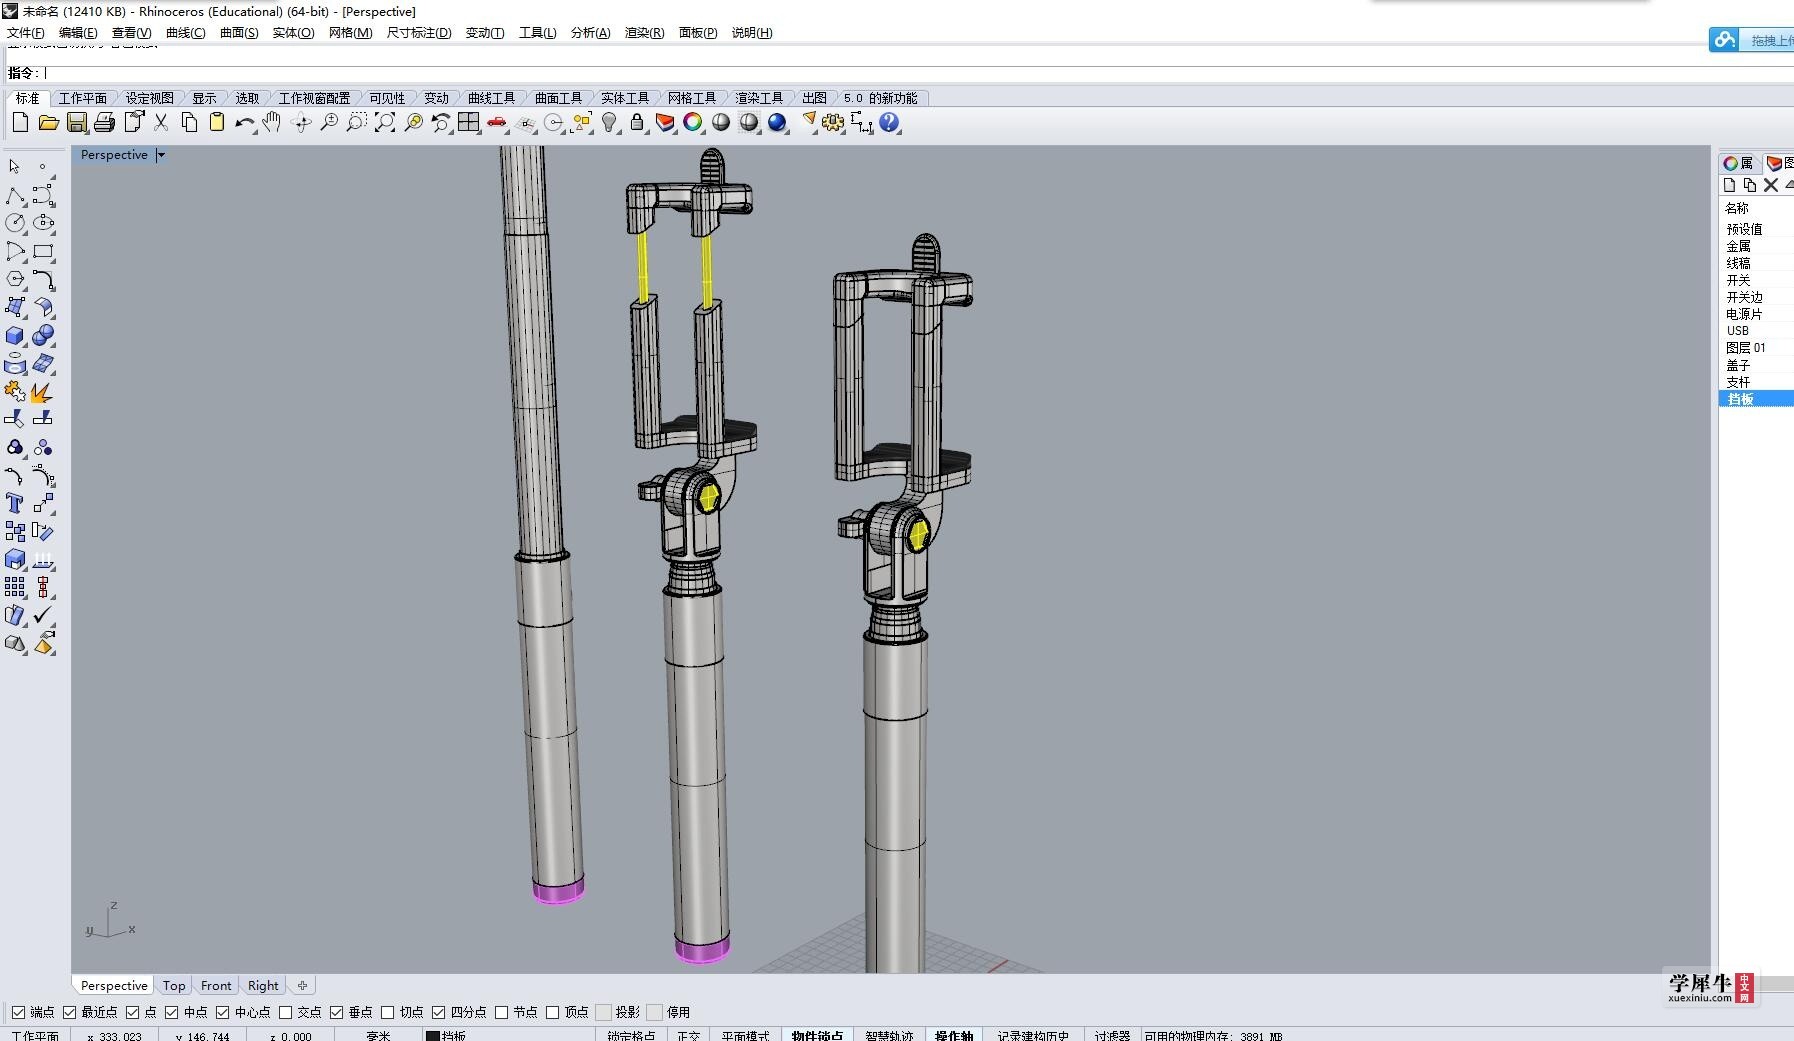
Task: Click the Zoom window icon
Action: [x=357, y=123]
